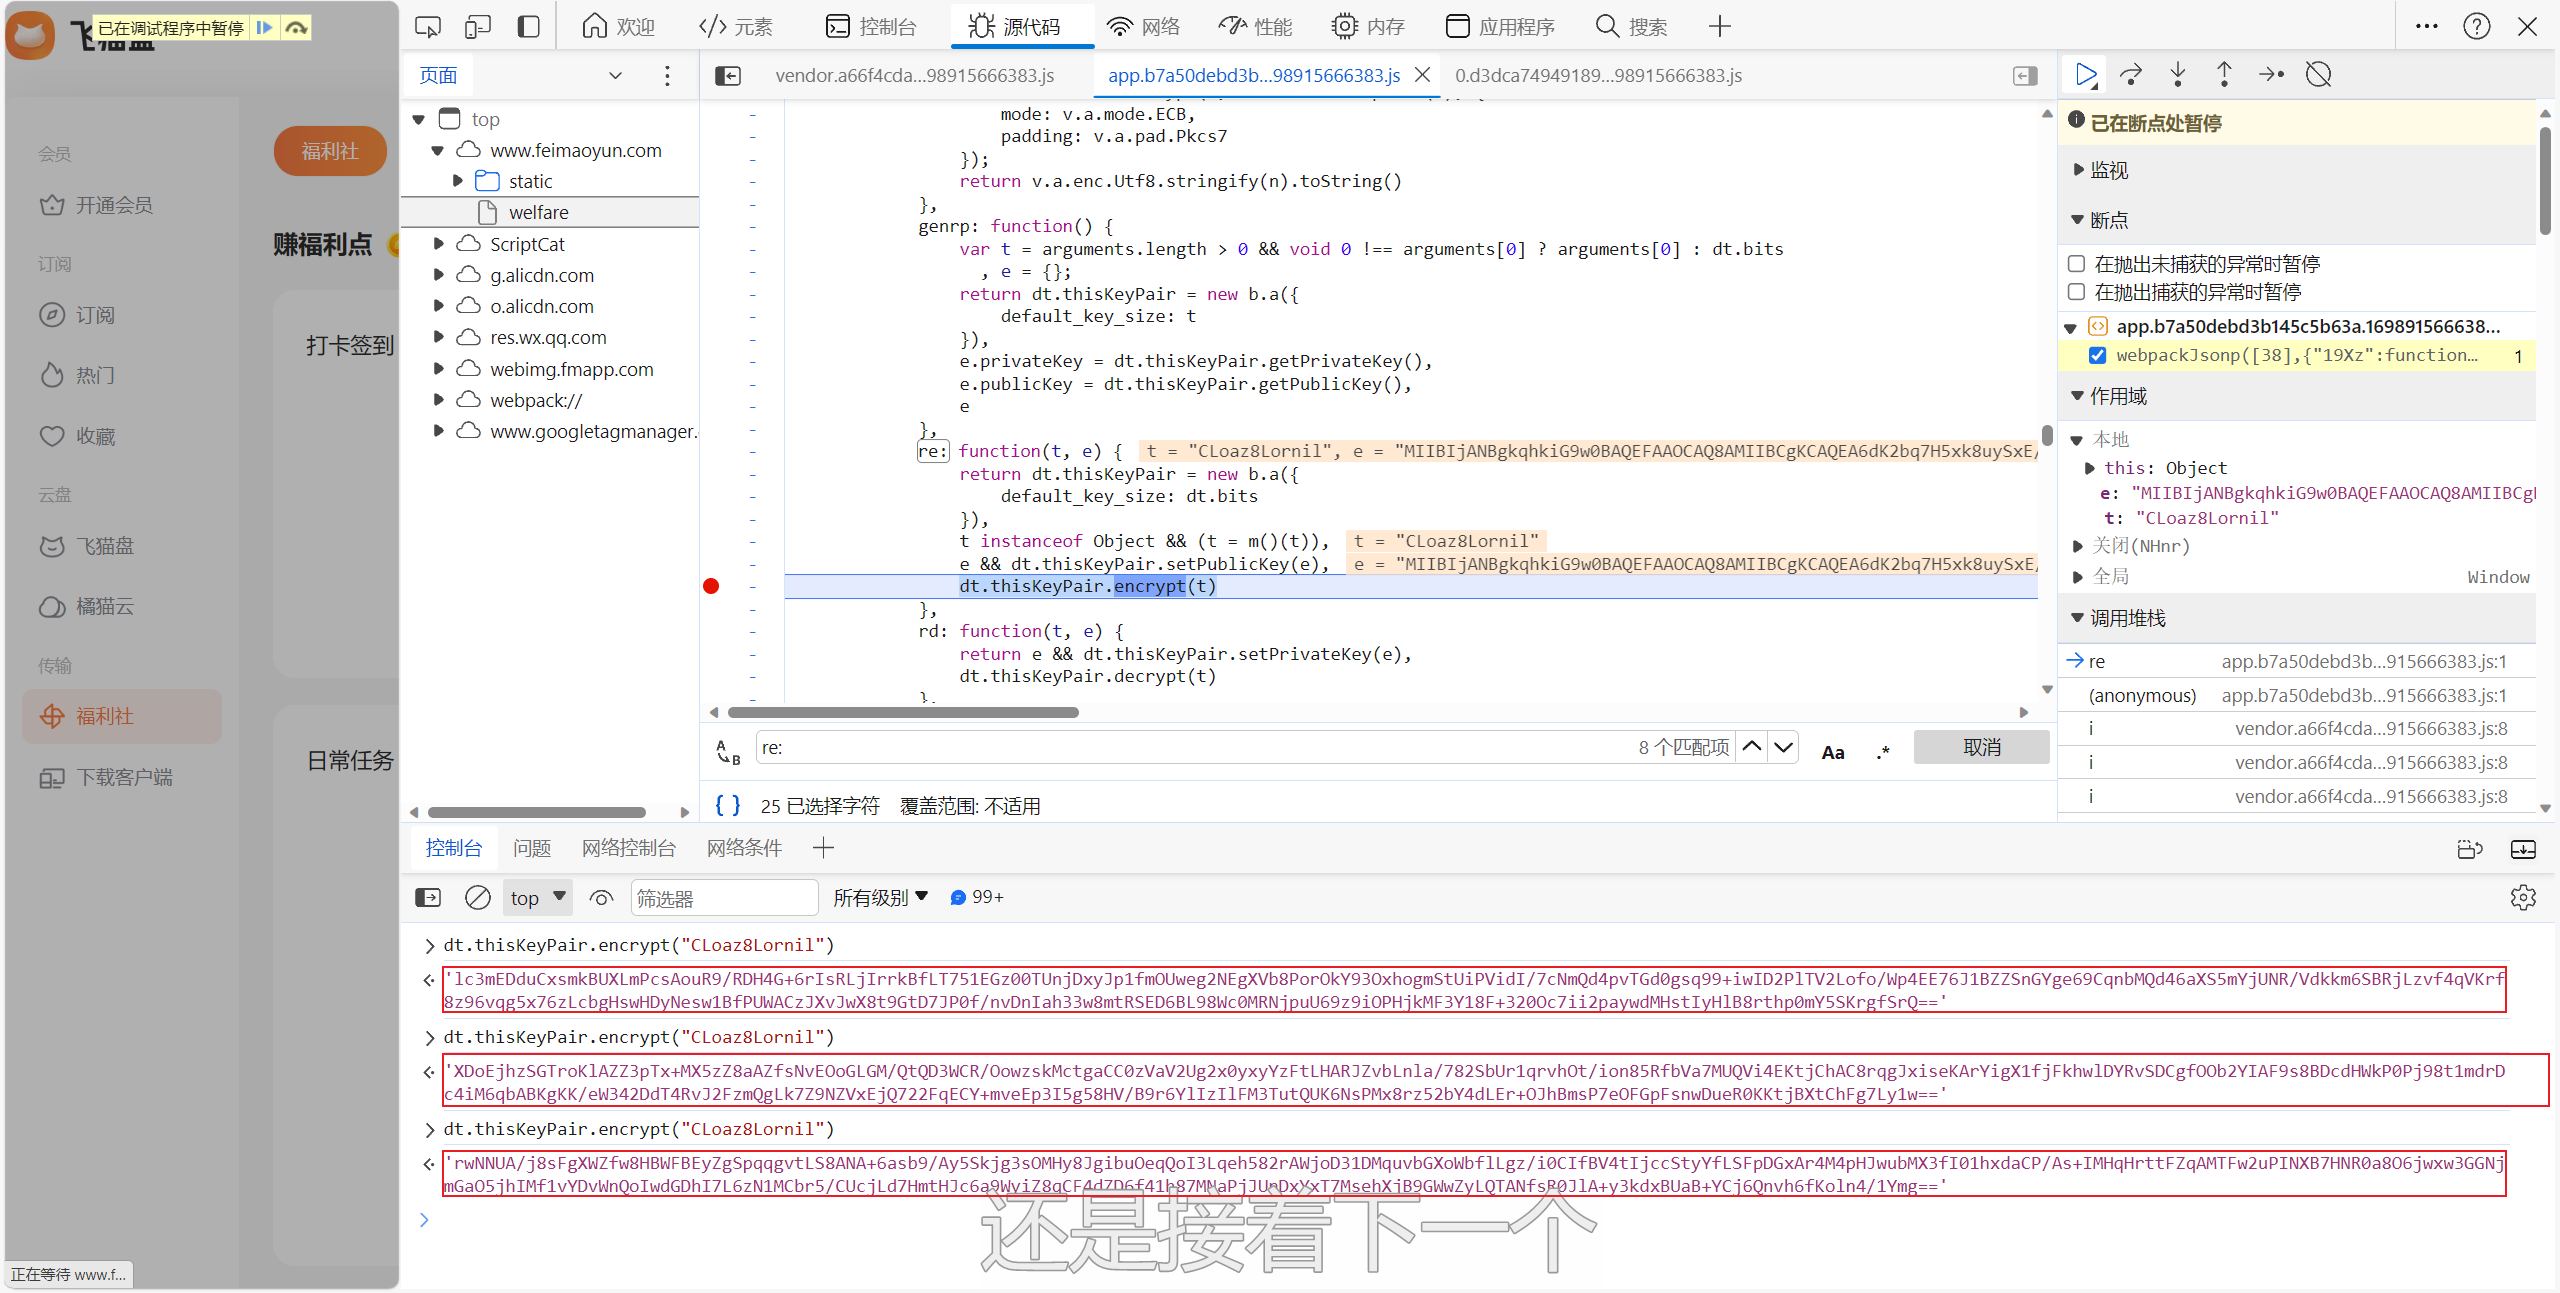Click the step into function icon
Viewport: 2560px width, 1293px height.
pos(2178,75)
